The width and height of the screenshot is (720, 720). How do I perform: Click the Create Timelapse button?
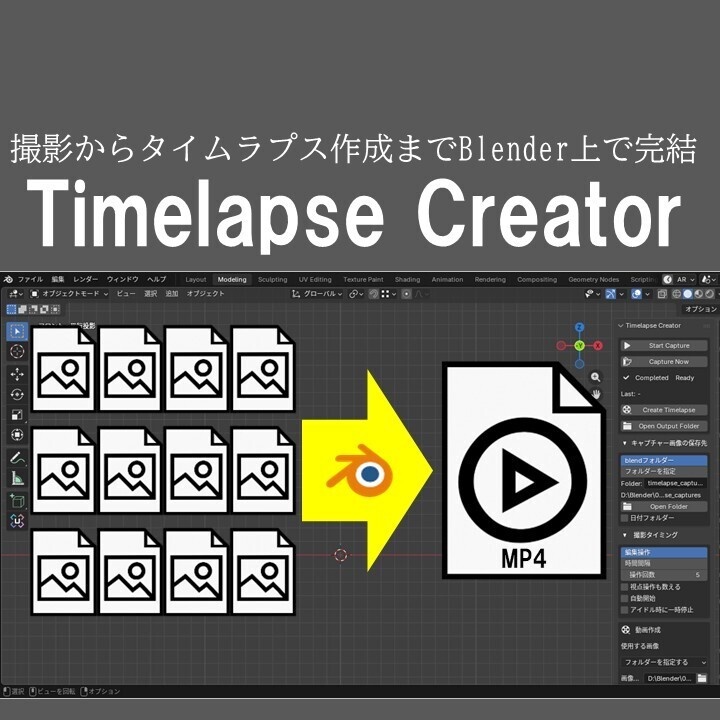(x=664, y=410)
